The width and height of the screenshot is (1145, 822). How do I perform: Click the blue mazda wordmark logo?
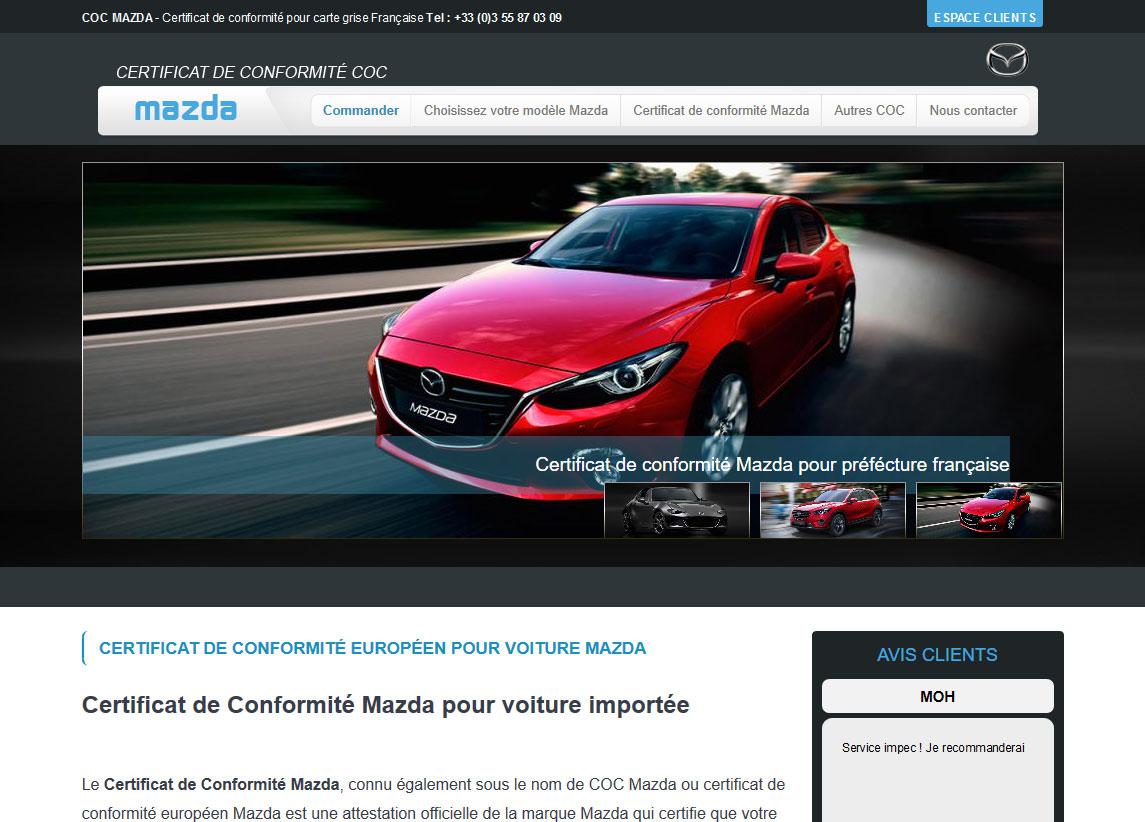[x=186, y=108]
